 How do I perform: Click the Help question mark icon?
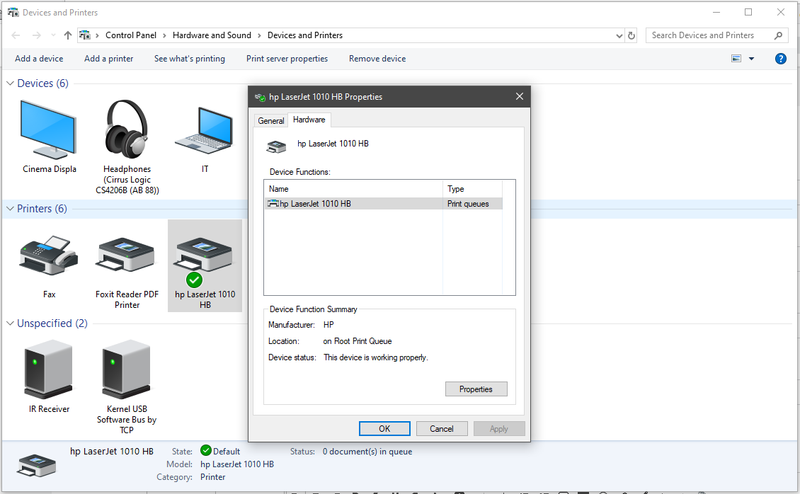(780, 59)
